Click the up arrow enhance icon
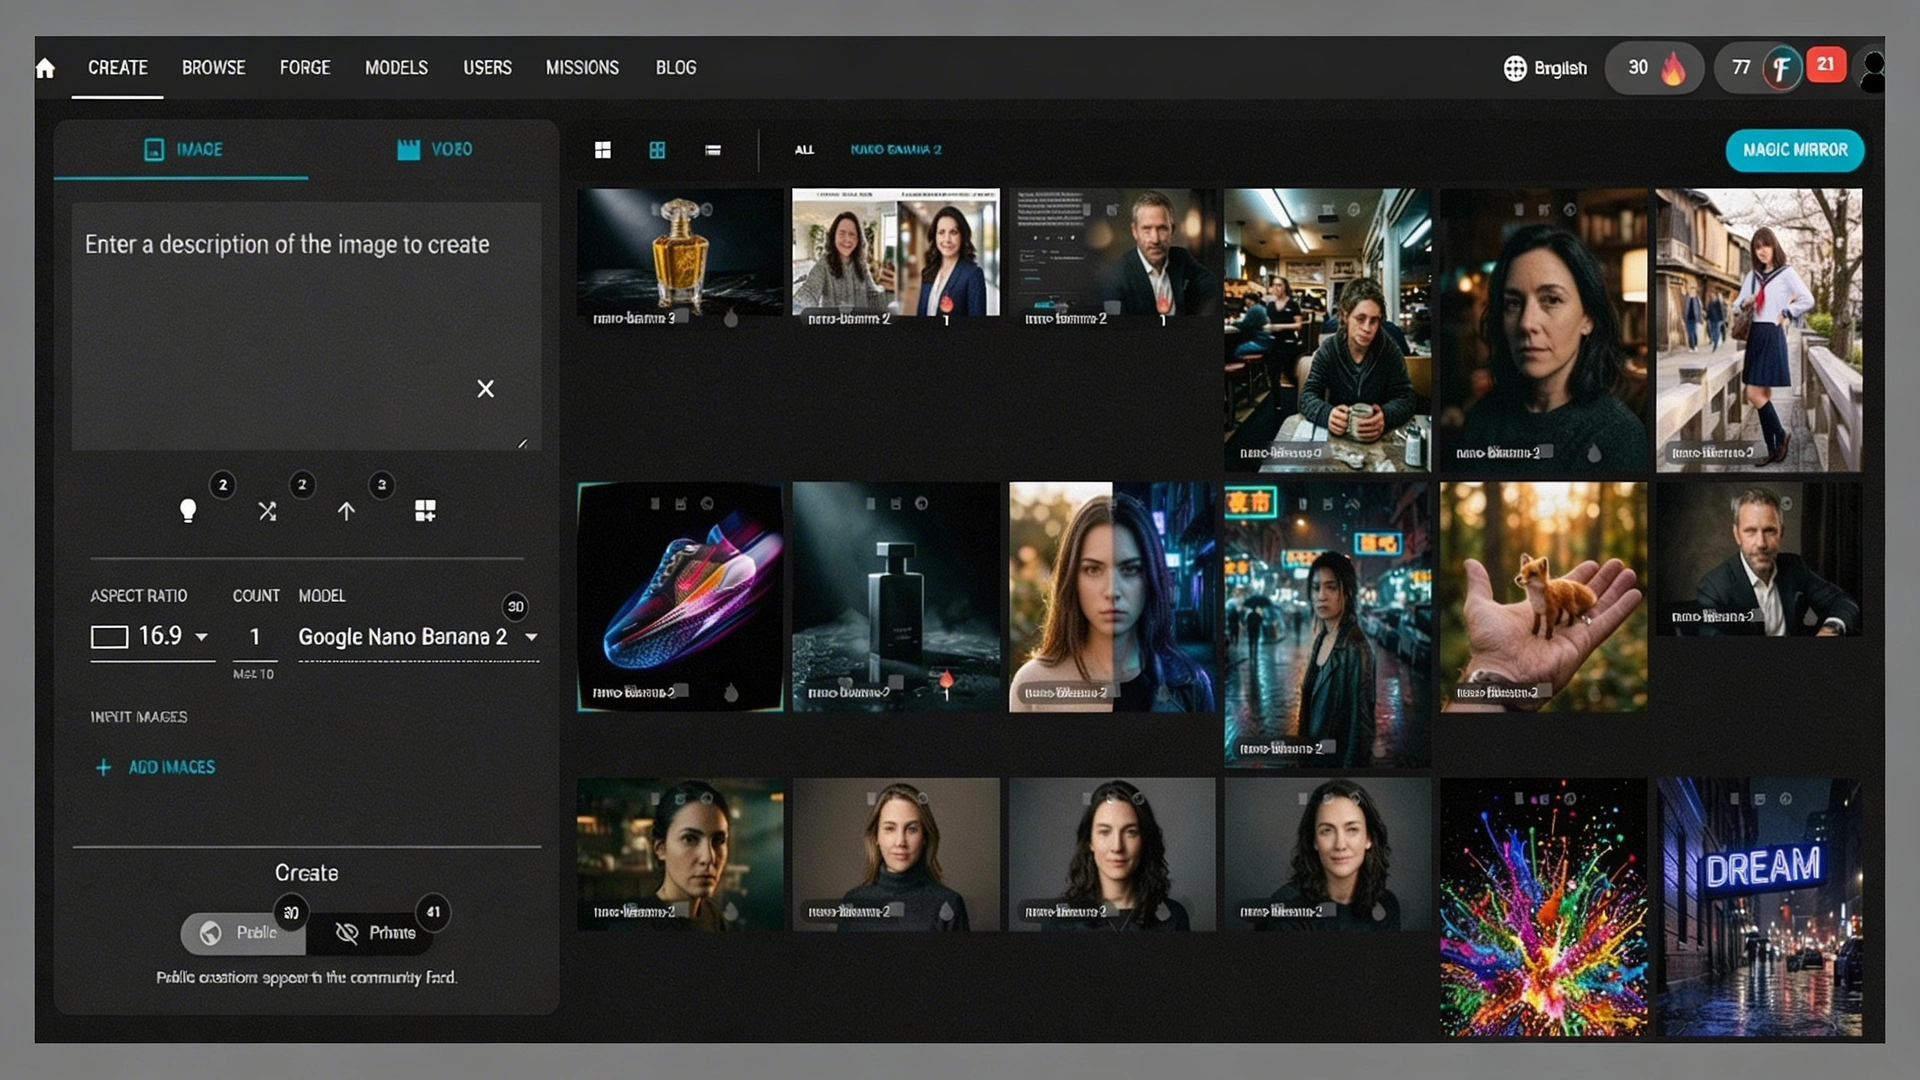The height and width of the screenshot is (1080, 1920). (346, 511)
